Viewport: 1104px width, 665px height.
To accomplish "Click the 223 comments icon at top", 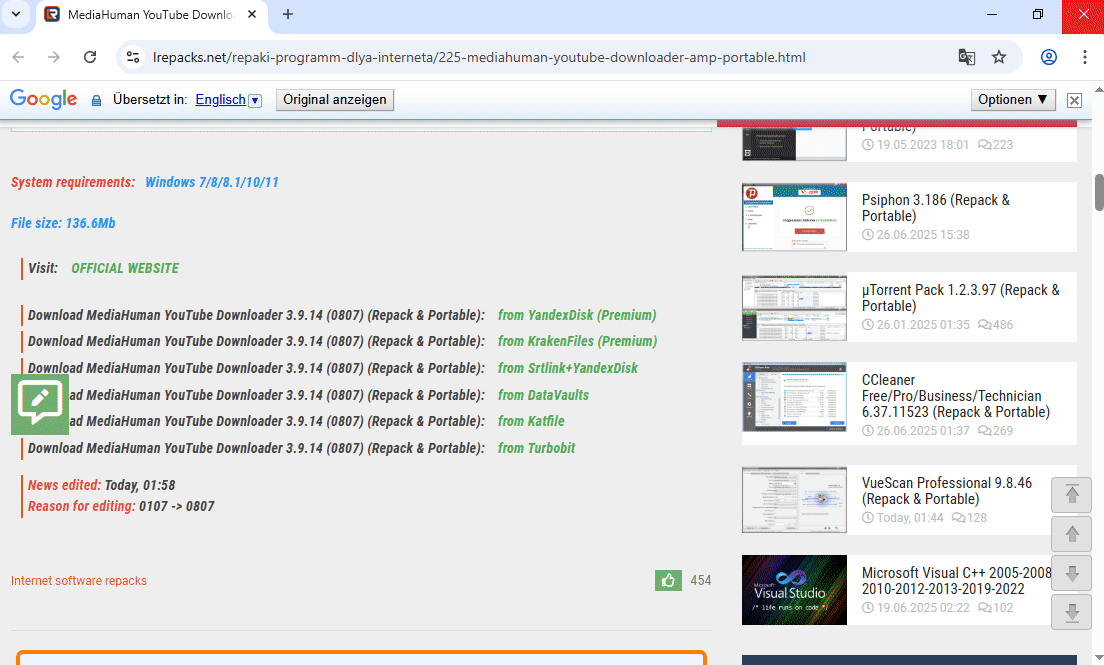I will click(x=985, y=144).
